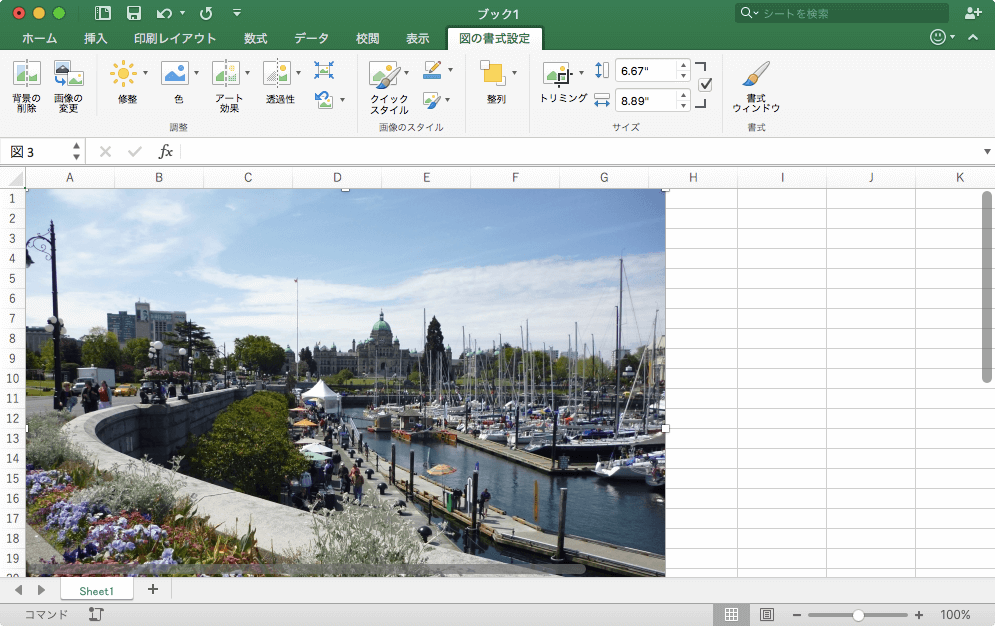The height and width of the screenshot is (626, 995).
Task: Click the 透過性 (transparency) icon
Action: coord(277,74)
